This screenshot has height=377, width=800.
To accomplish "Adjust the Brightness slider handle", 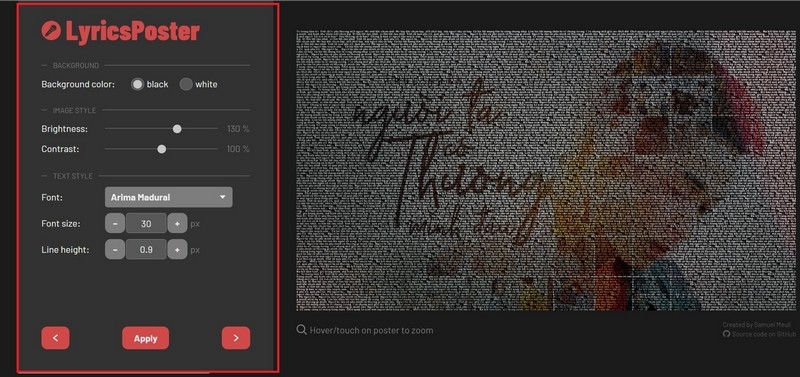I will (177, 129).
